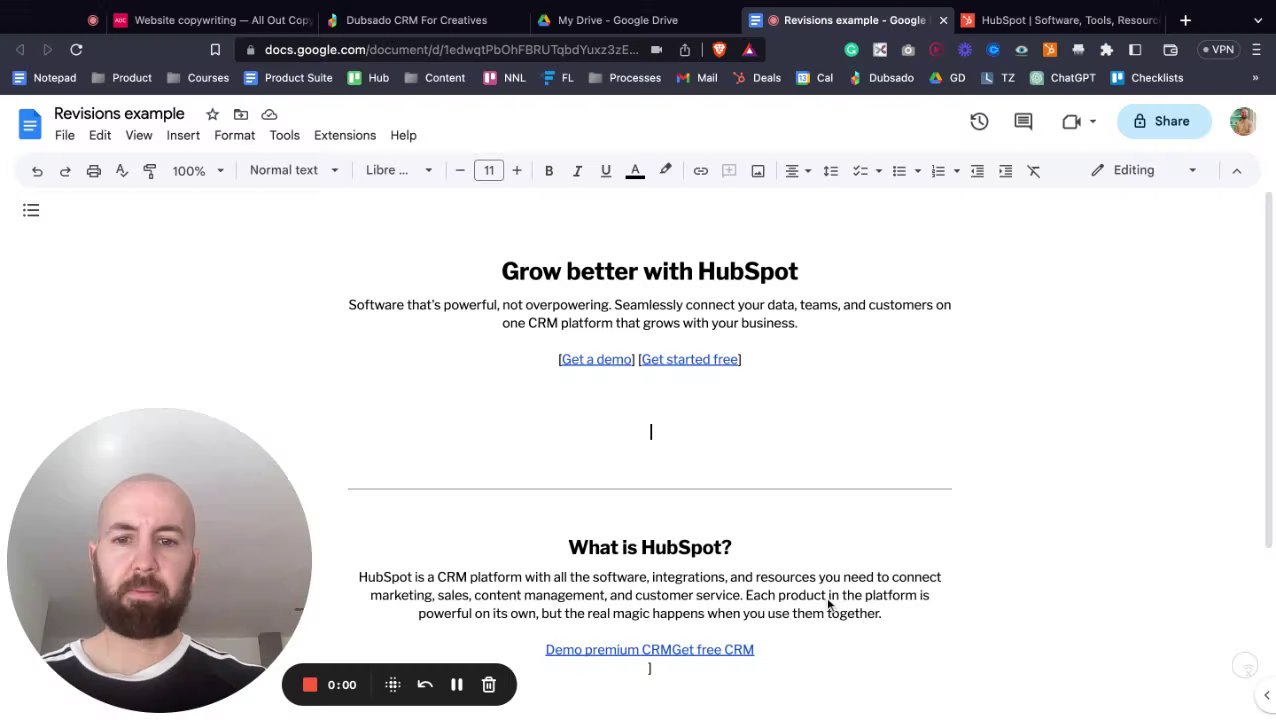
Task: Click the Meet camera icon
Action: pyautogui.click(x=1072, y=121)
